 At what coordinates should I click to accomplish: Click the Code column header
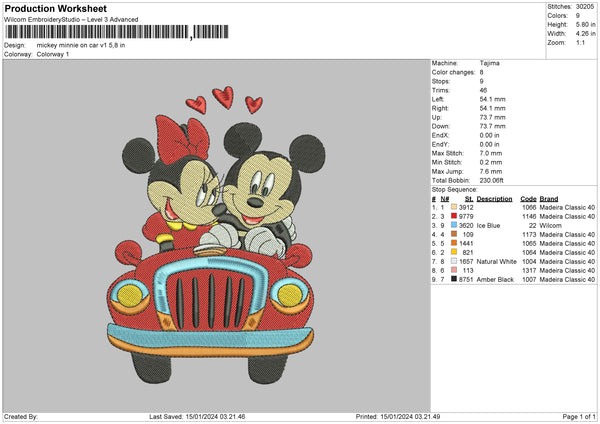pos(528,198)
